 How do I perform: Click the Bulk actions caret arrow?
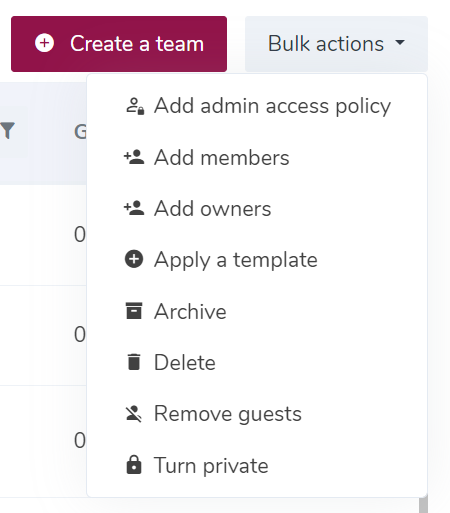(400, 42)
